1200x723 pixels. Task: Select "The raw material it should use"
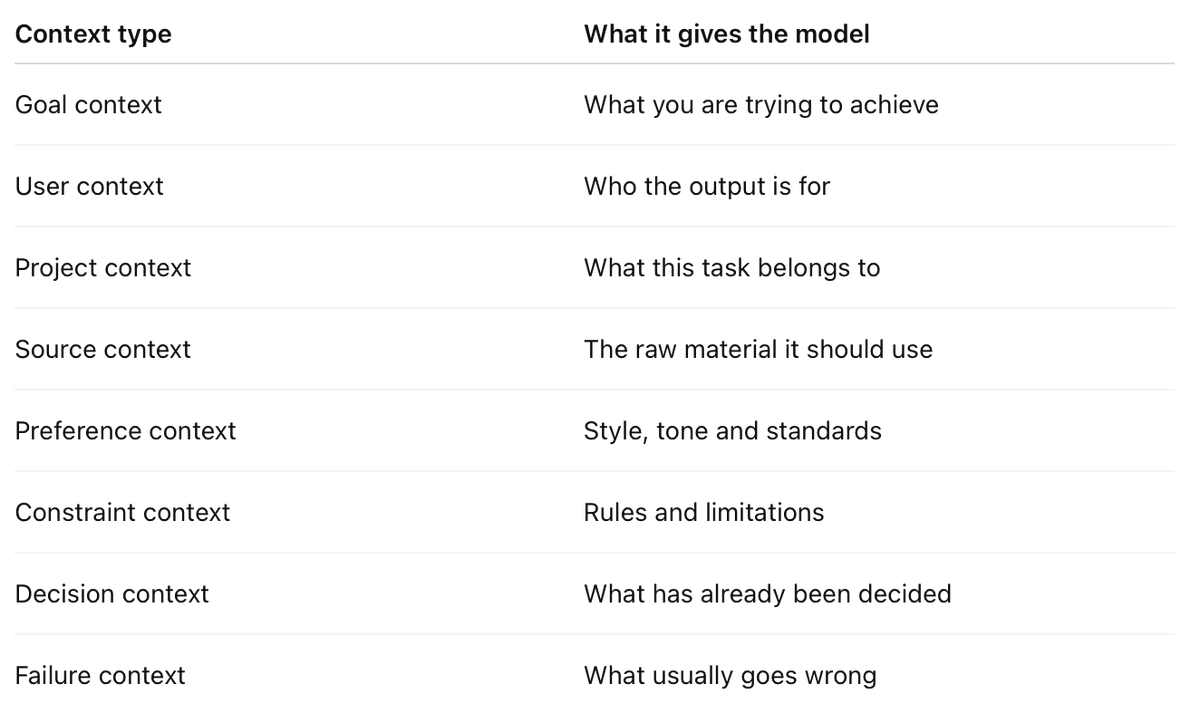coord(758,349)
